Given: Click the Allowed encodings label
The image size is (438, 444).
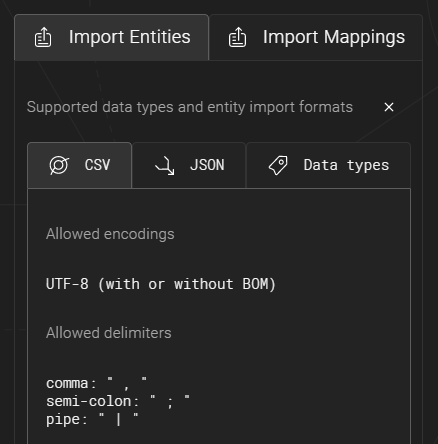Looking at the screenshot, I should (110, 234).
